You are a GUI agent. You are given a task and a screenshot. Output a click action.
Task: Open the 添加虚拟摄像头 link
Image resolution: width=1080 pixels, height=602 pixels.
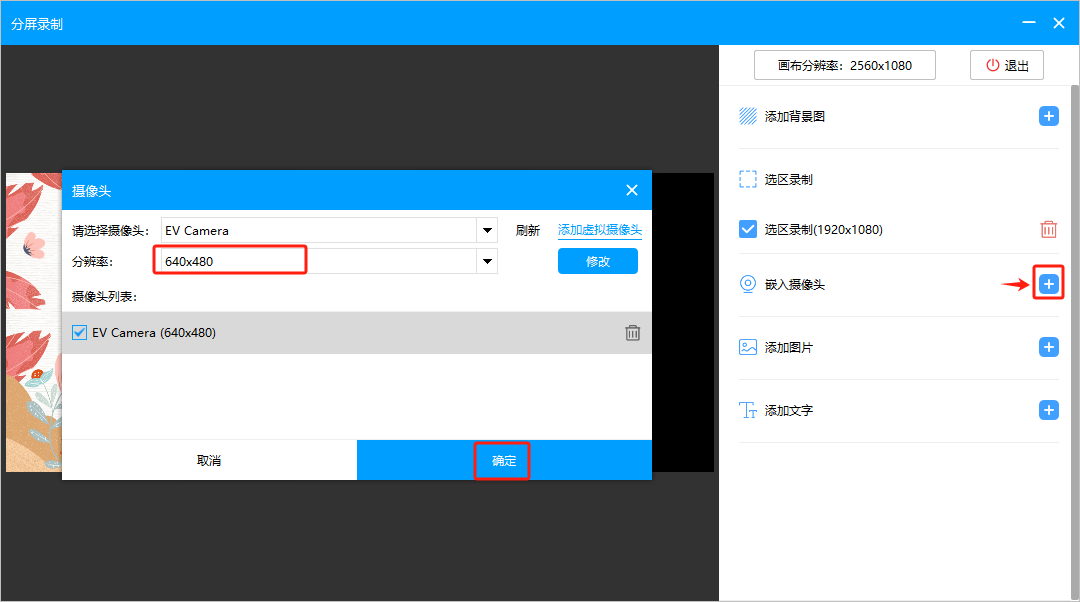pos(599,231)
